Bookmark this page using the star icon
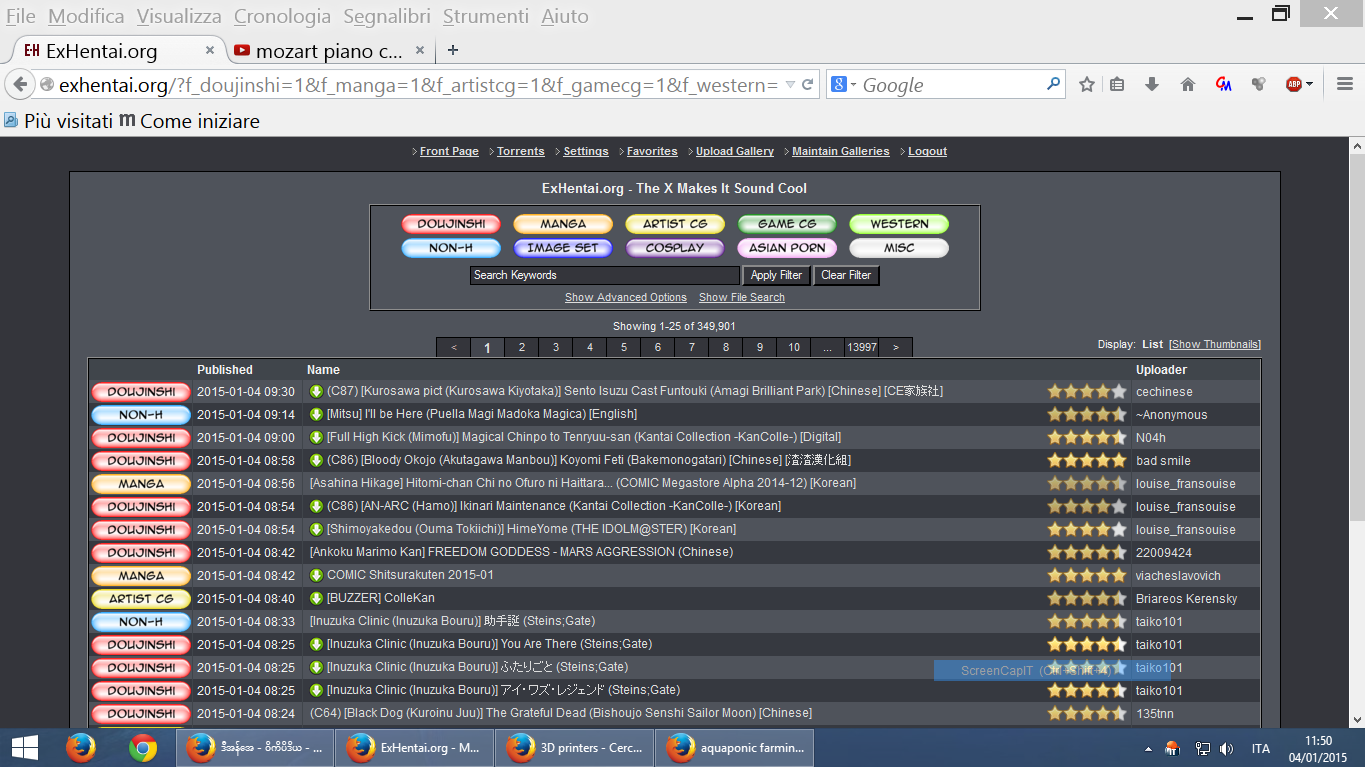The width and height of the screenshot is (1365, 767). click(x=1087, y=85)
